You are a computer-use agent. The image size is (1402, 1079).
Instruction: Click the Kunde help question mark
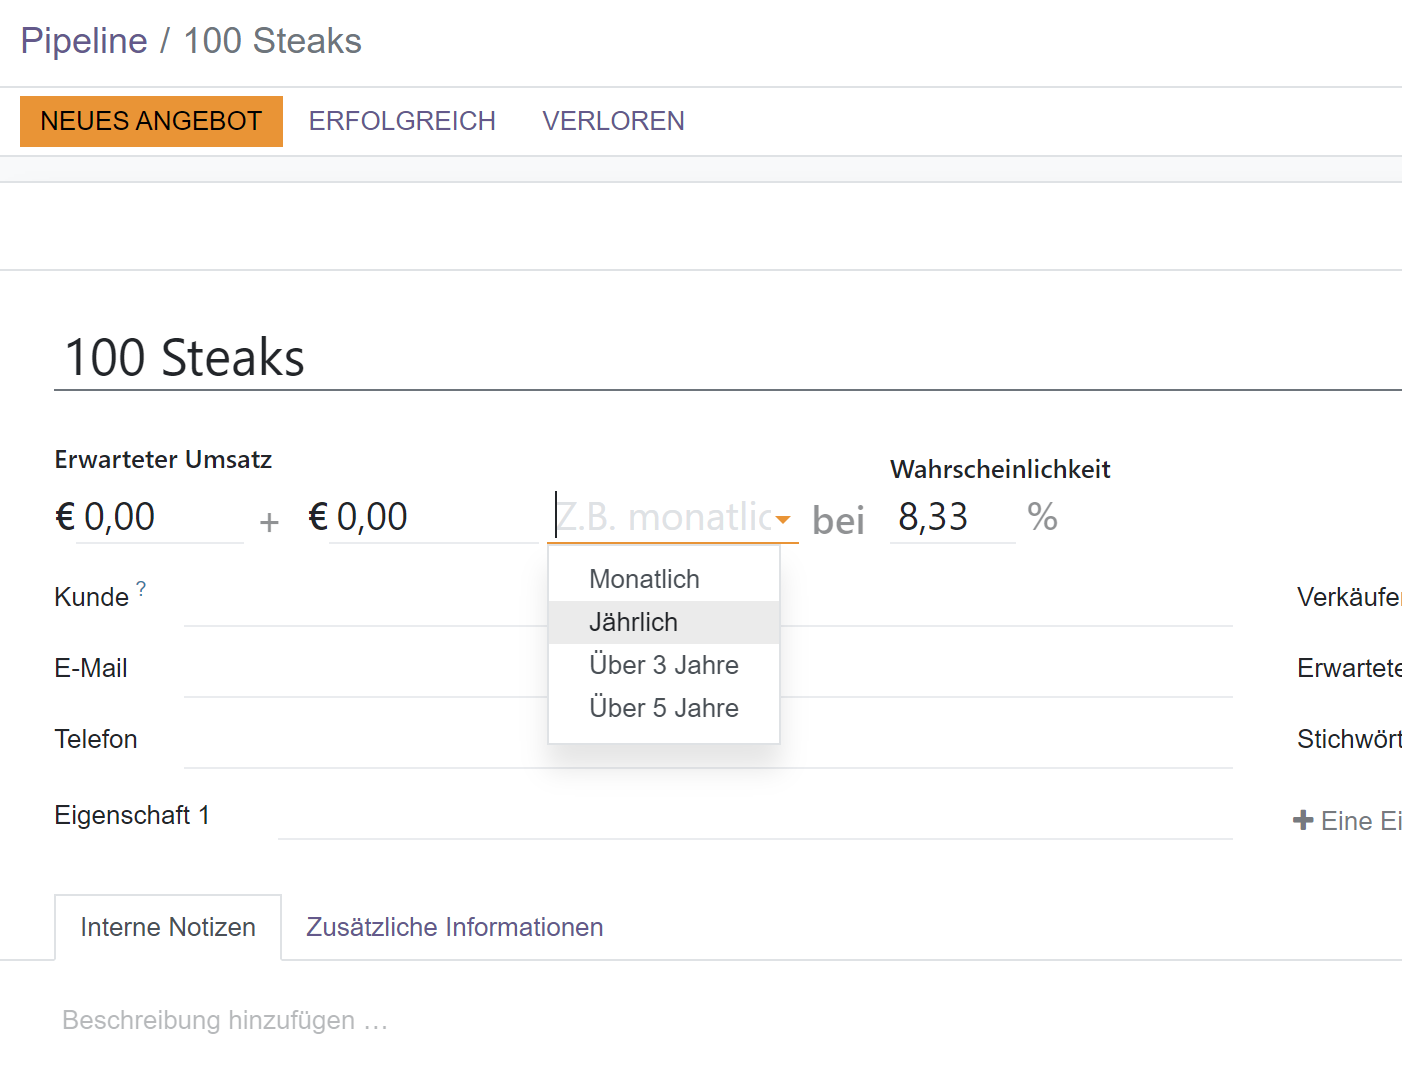pyautogui.click(x=141, y=589)
